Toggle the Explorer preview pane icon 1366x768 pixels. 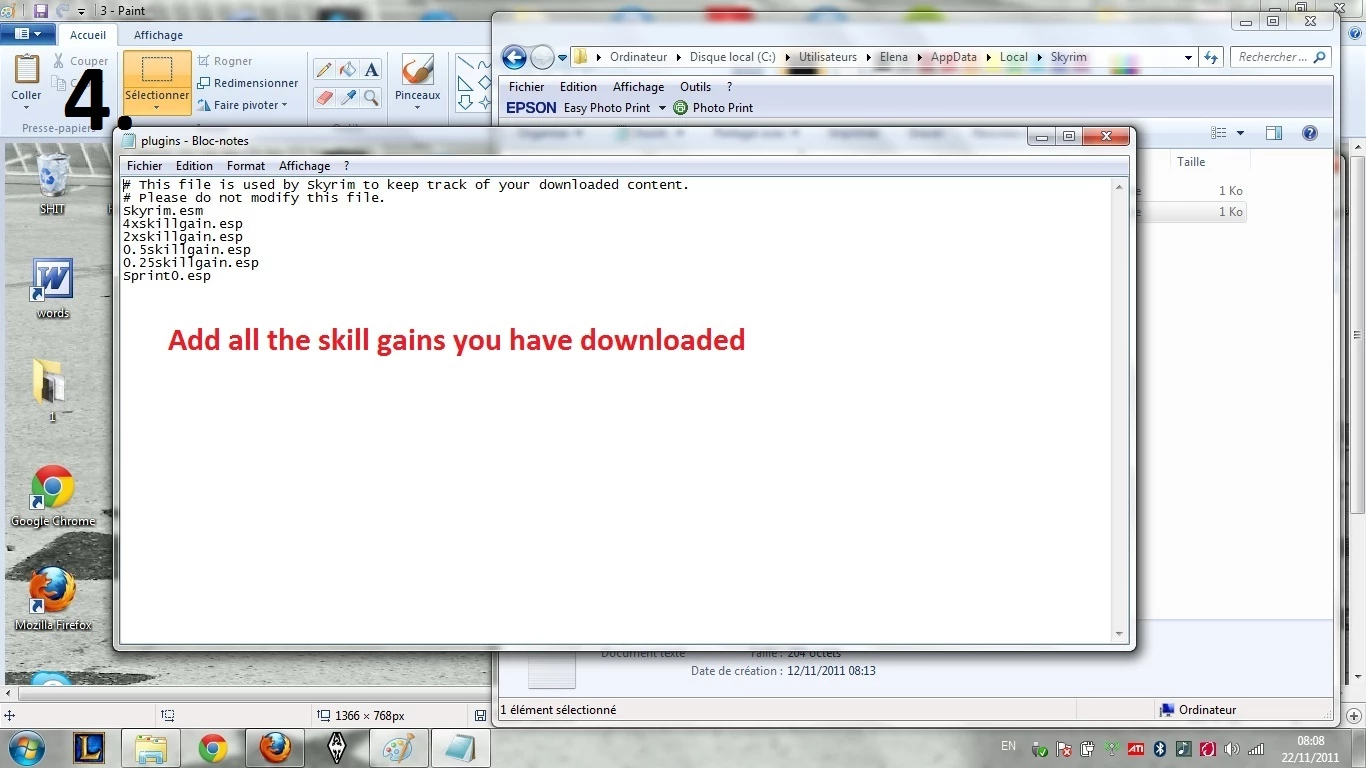click(x=1274, y=133)
